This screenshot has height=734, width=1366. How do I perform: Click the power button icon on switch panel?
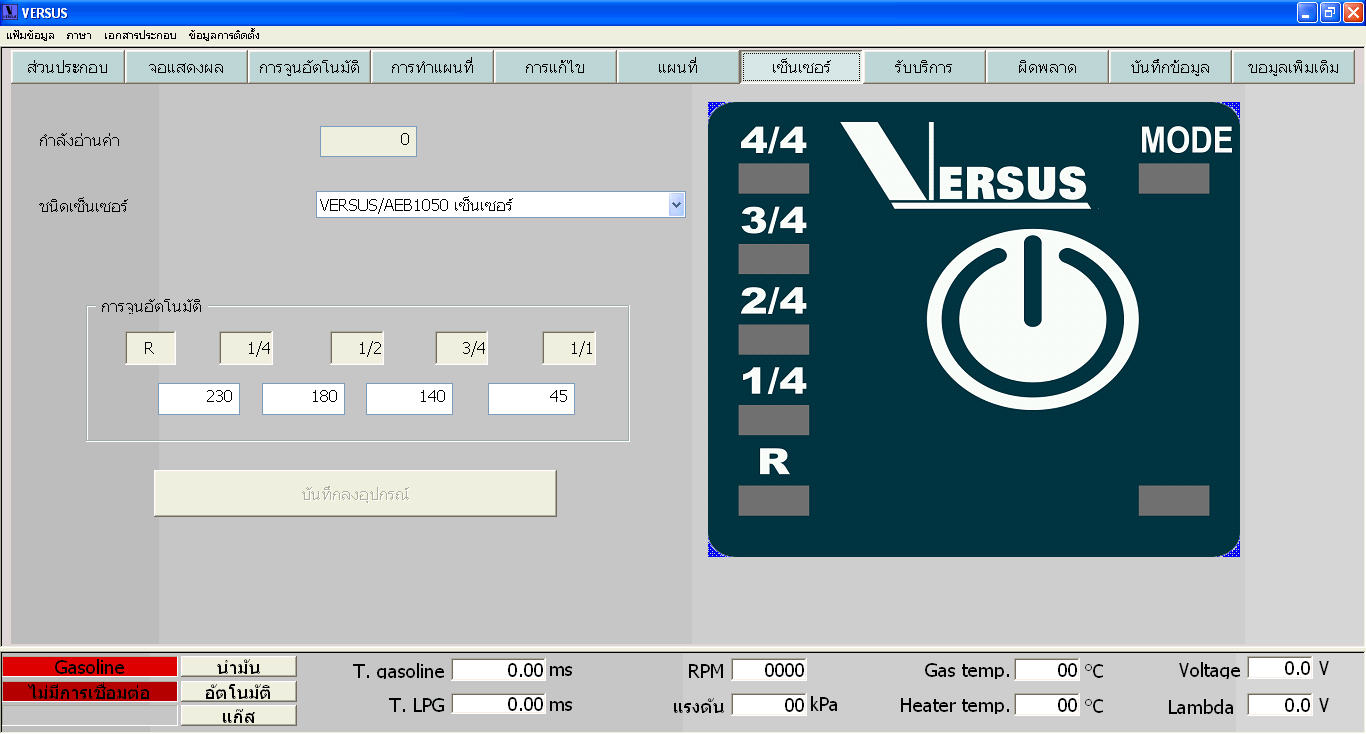[x=1032, y=316]
